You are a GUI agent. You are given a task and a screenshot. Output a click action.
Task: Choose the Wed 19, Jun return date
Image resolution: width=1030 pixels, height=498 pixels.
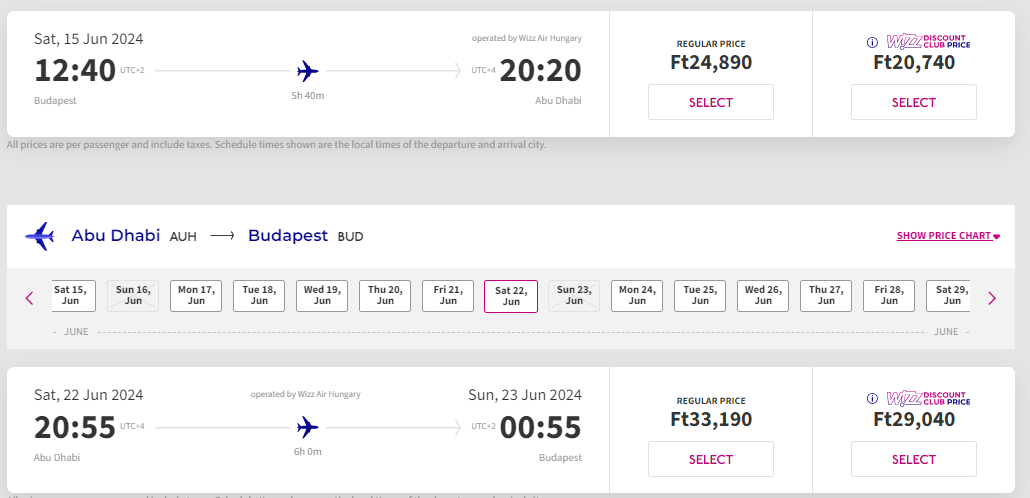click(322, 295)
